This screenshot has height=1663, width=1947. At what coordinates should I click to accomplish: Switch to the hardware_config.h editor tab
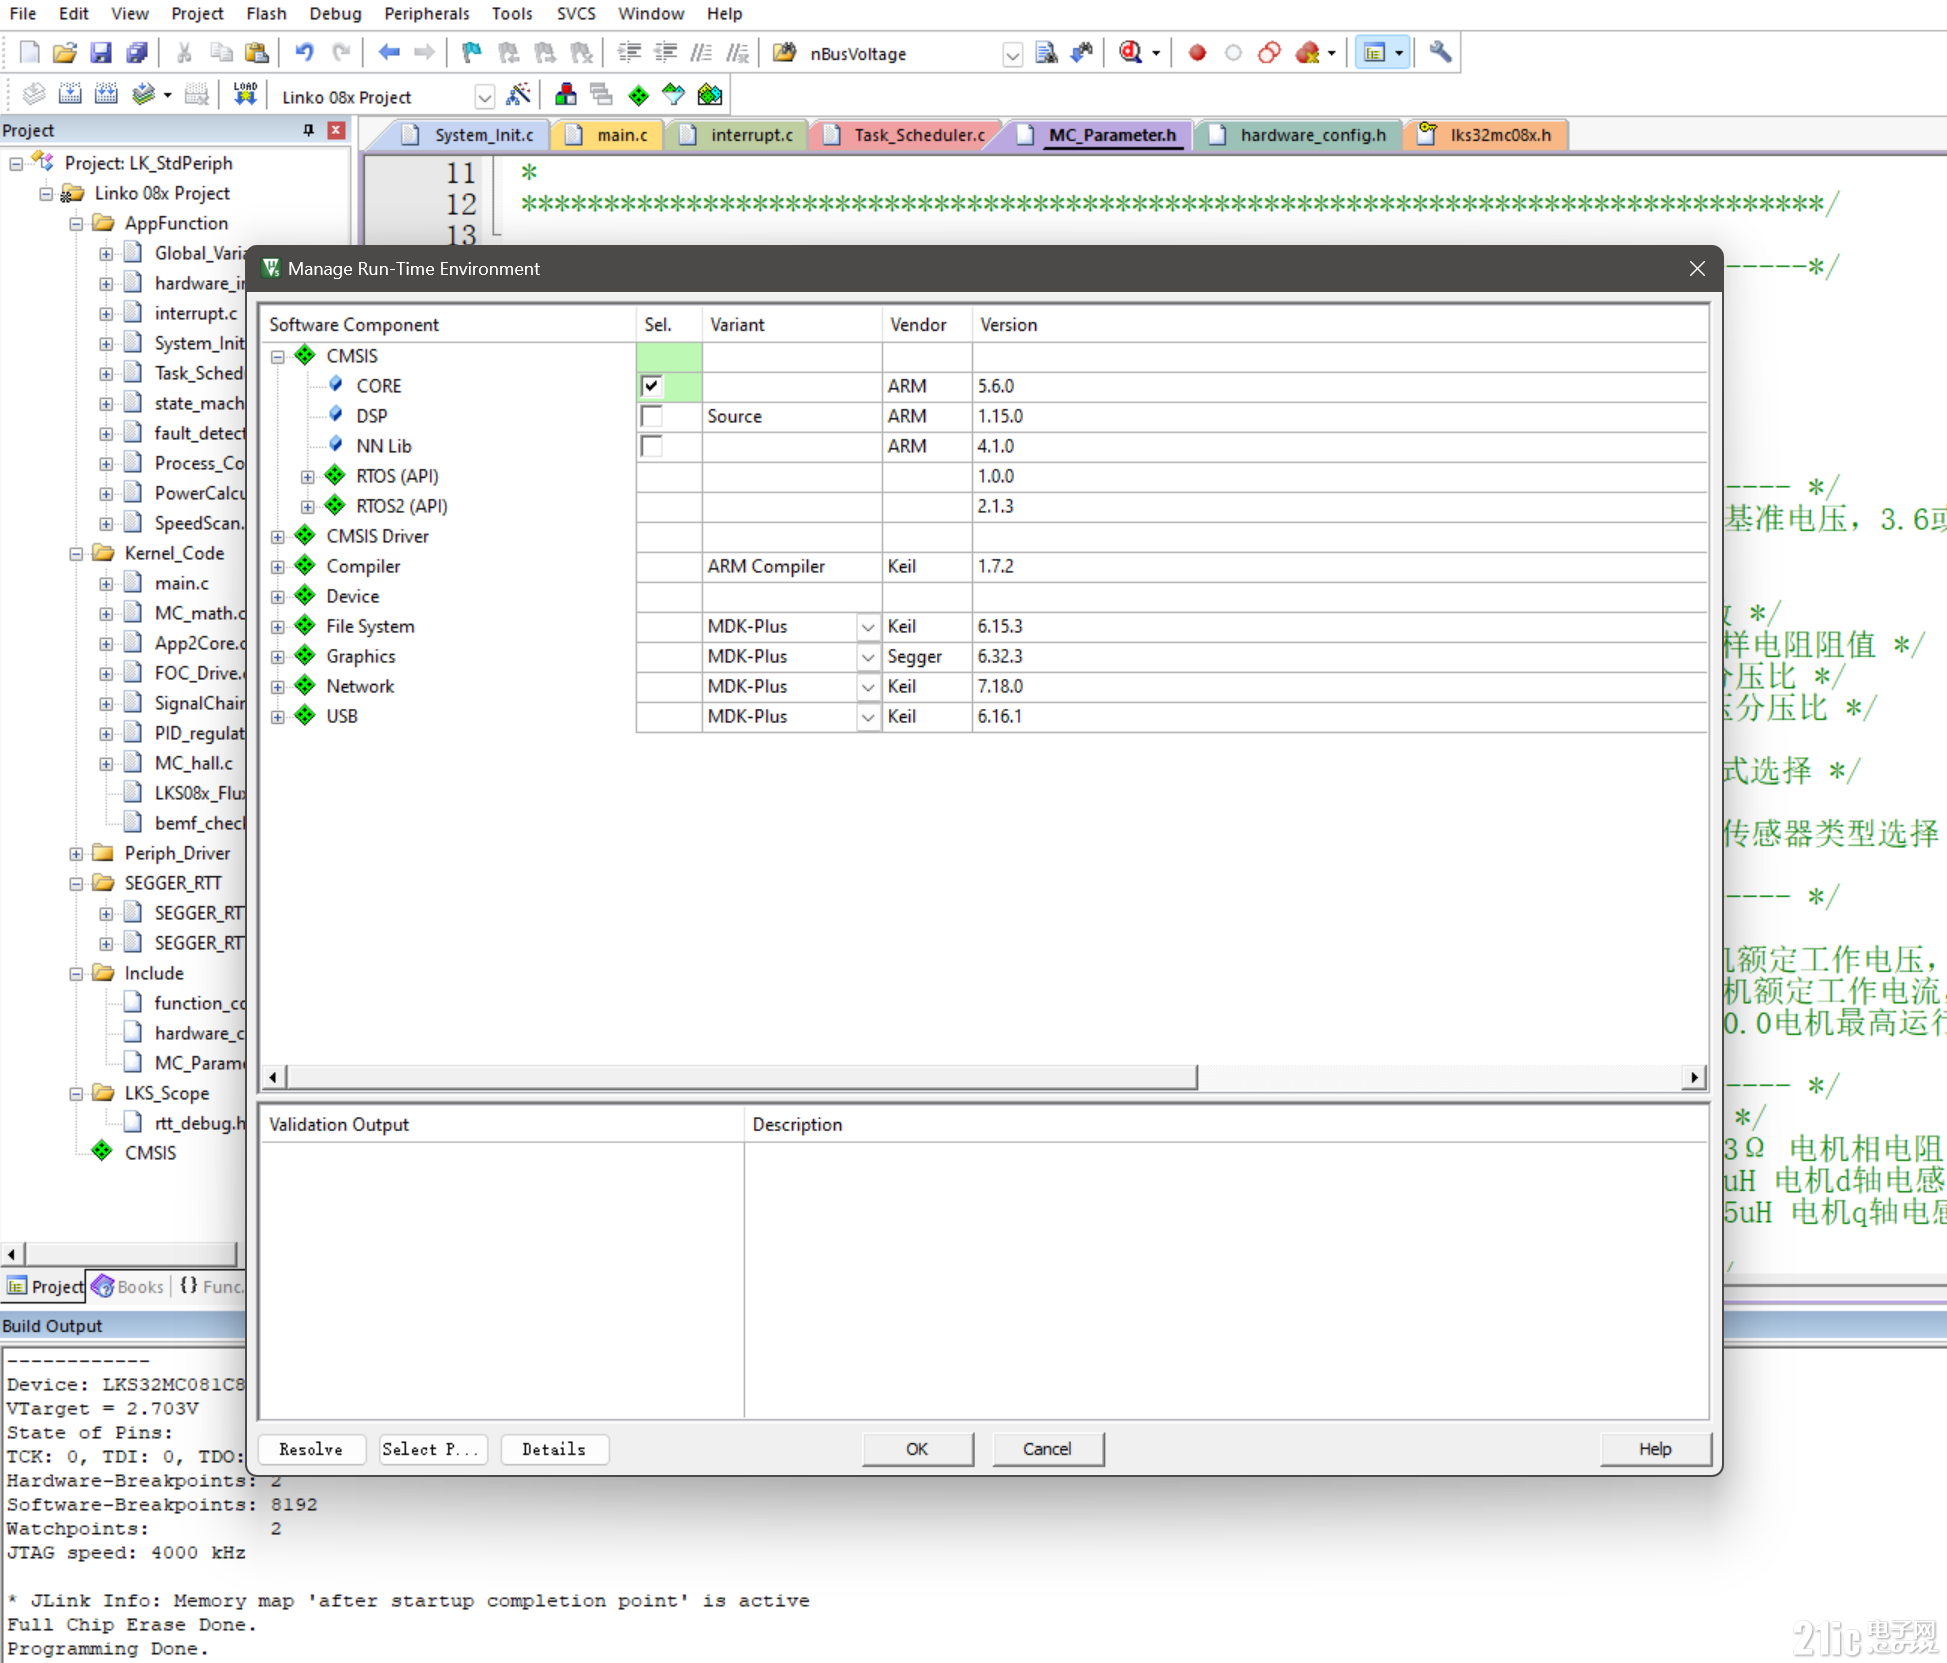pos(1300,135)
